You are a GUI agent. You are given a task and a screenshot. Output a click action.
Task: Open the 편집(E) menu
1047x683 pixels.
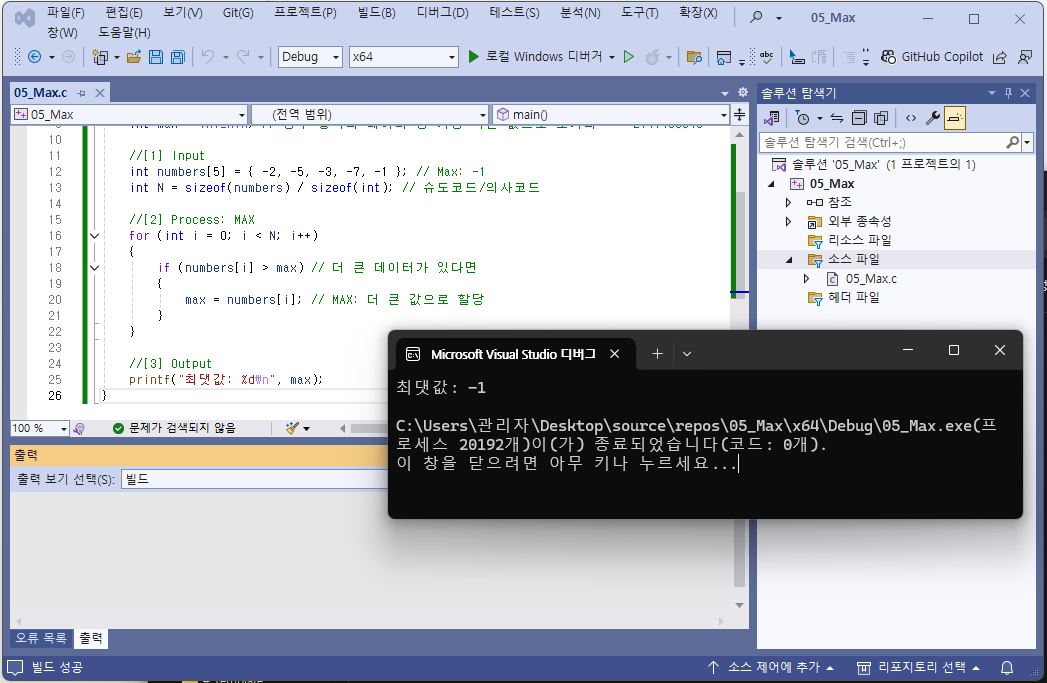[124, 13]
